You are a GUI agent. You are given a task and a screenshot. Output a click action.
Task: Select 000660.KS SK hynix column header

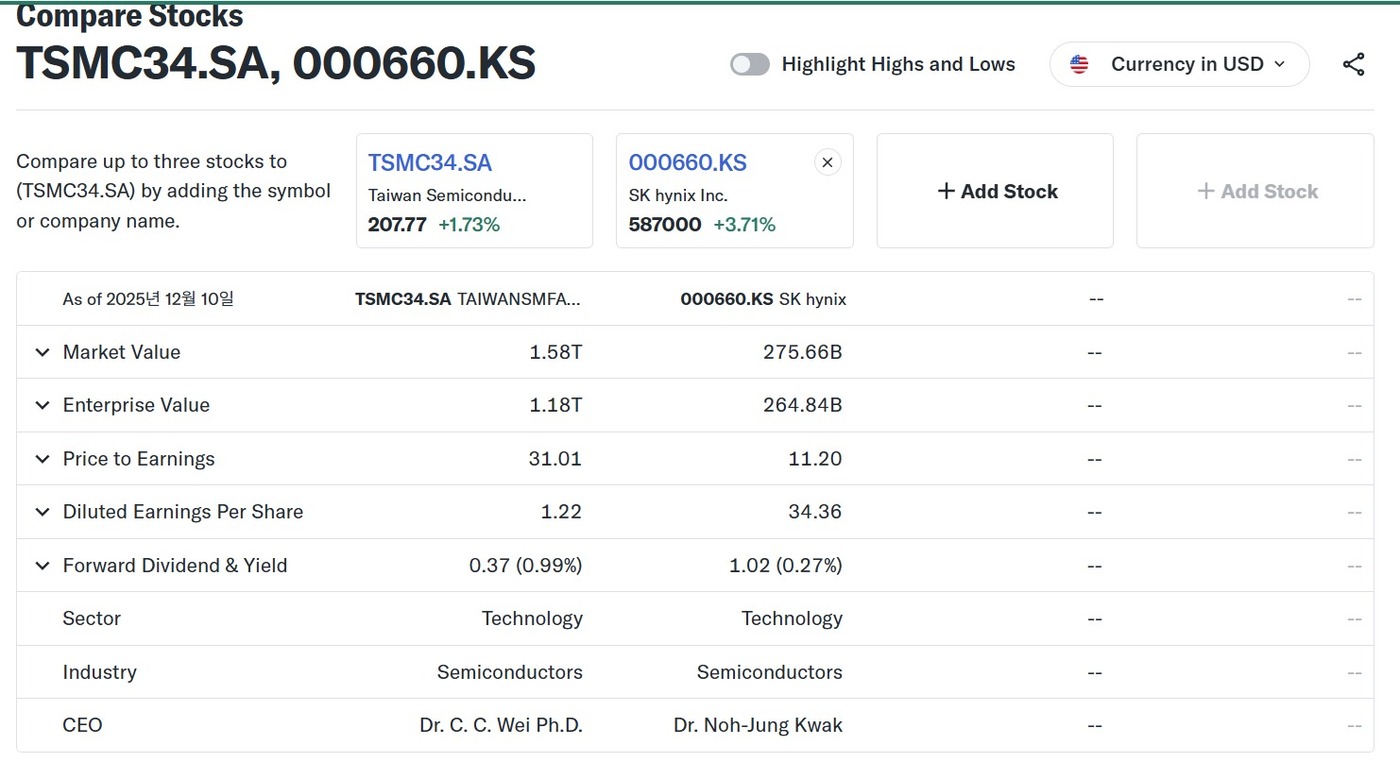tap(763, 299)
